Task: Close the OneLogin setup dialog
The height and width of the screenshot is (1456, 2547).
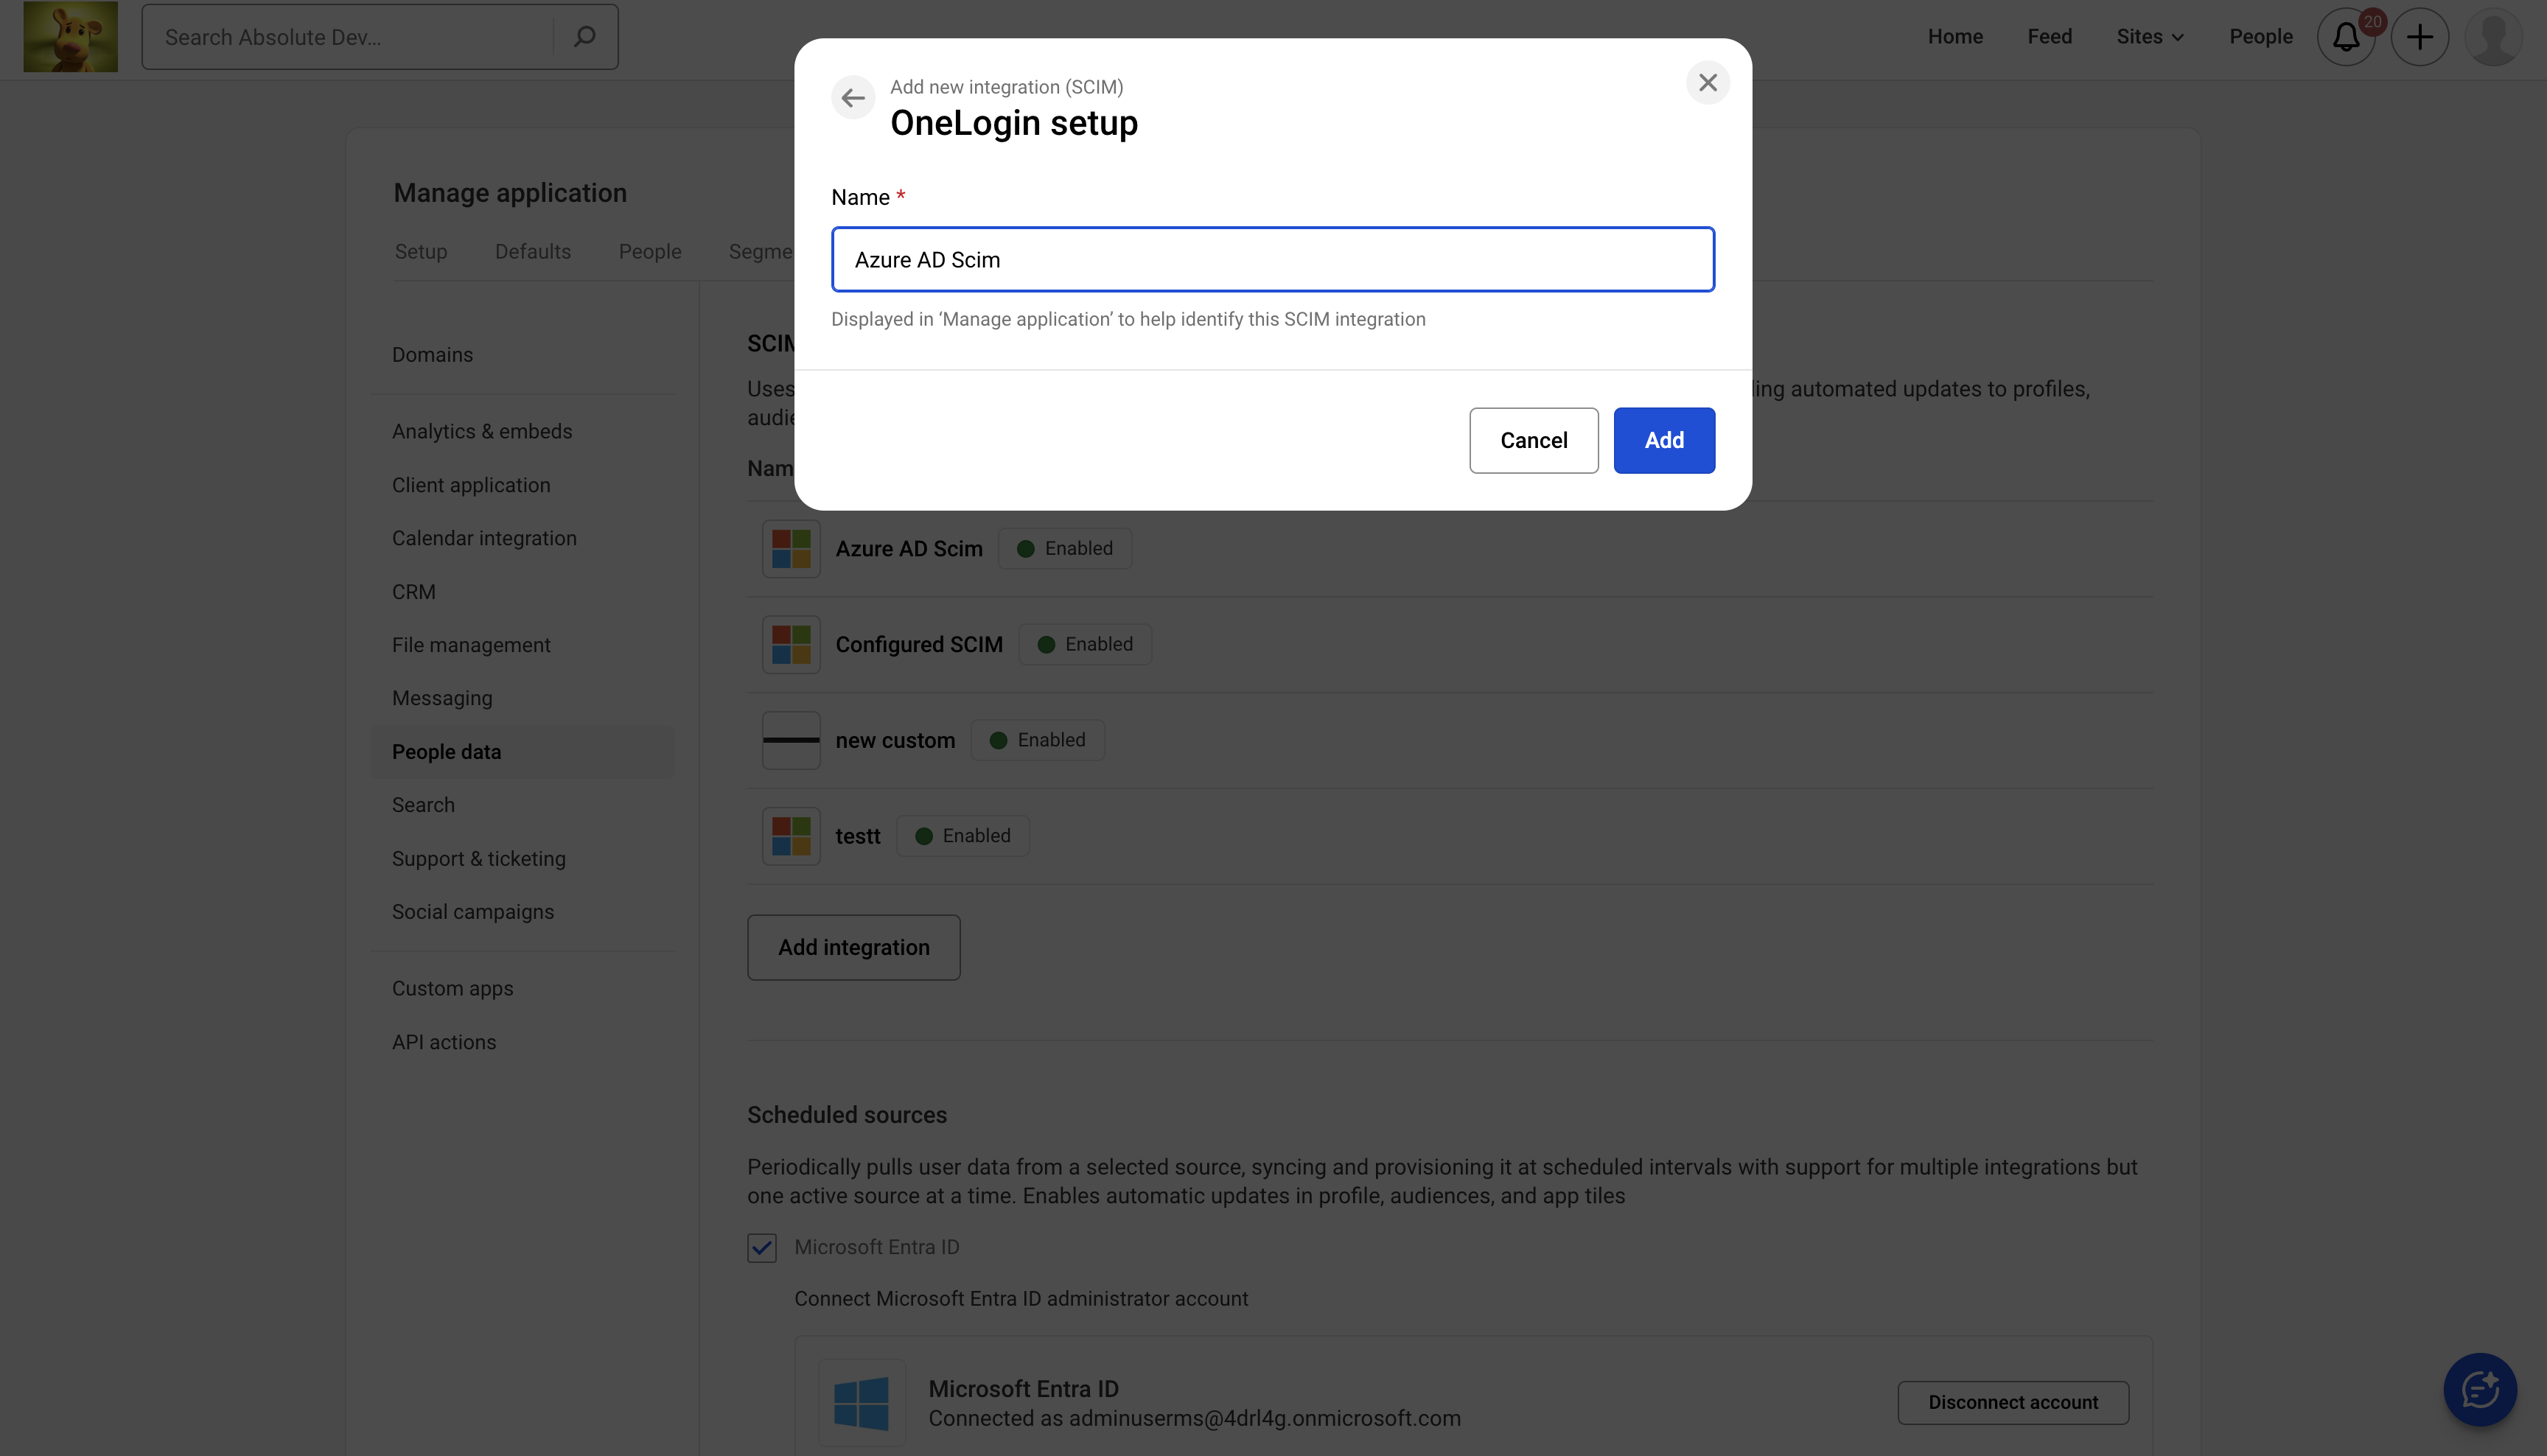Action: point(1707,82)
